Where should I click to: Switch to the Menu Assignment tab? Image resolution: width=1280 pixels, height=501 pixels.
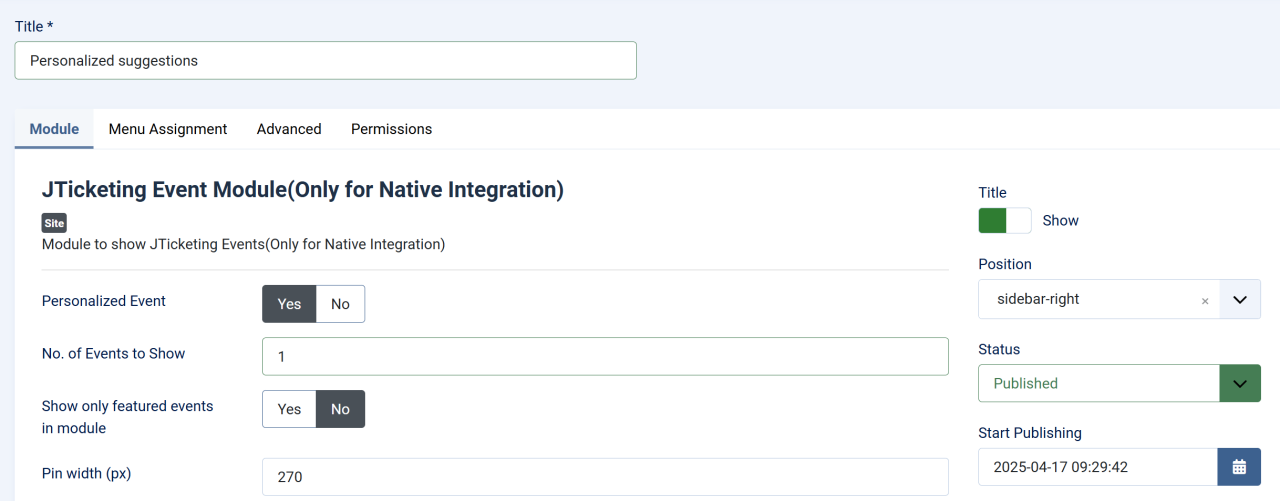click(168, 129)
